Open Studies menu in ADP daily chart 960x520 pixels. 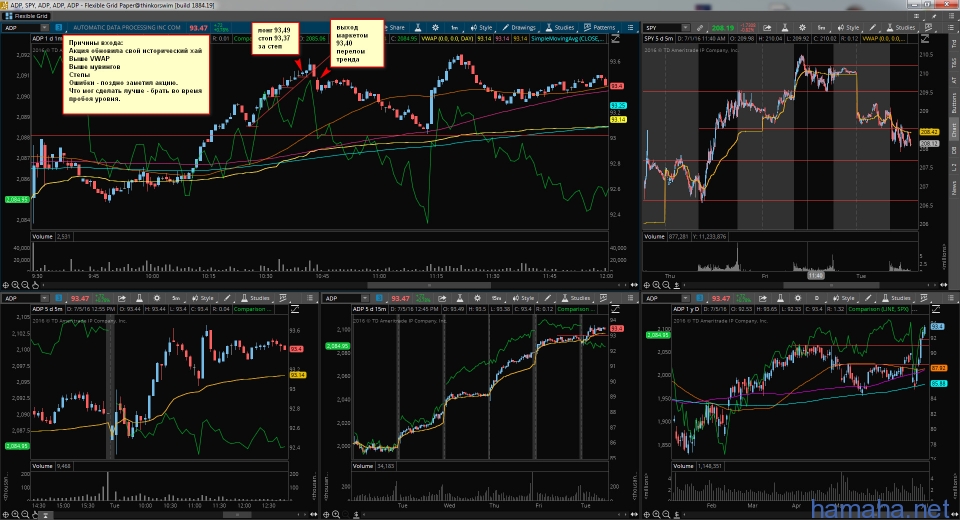tap(896, 298)
